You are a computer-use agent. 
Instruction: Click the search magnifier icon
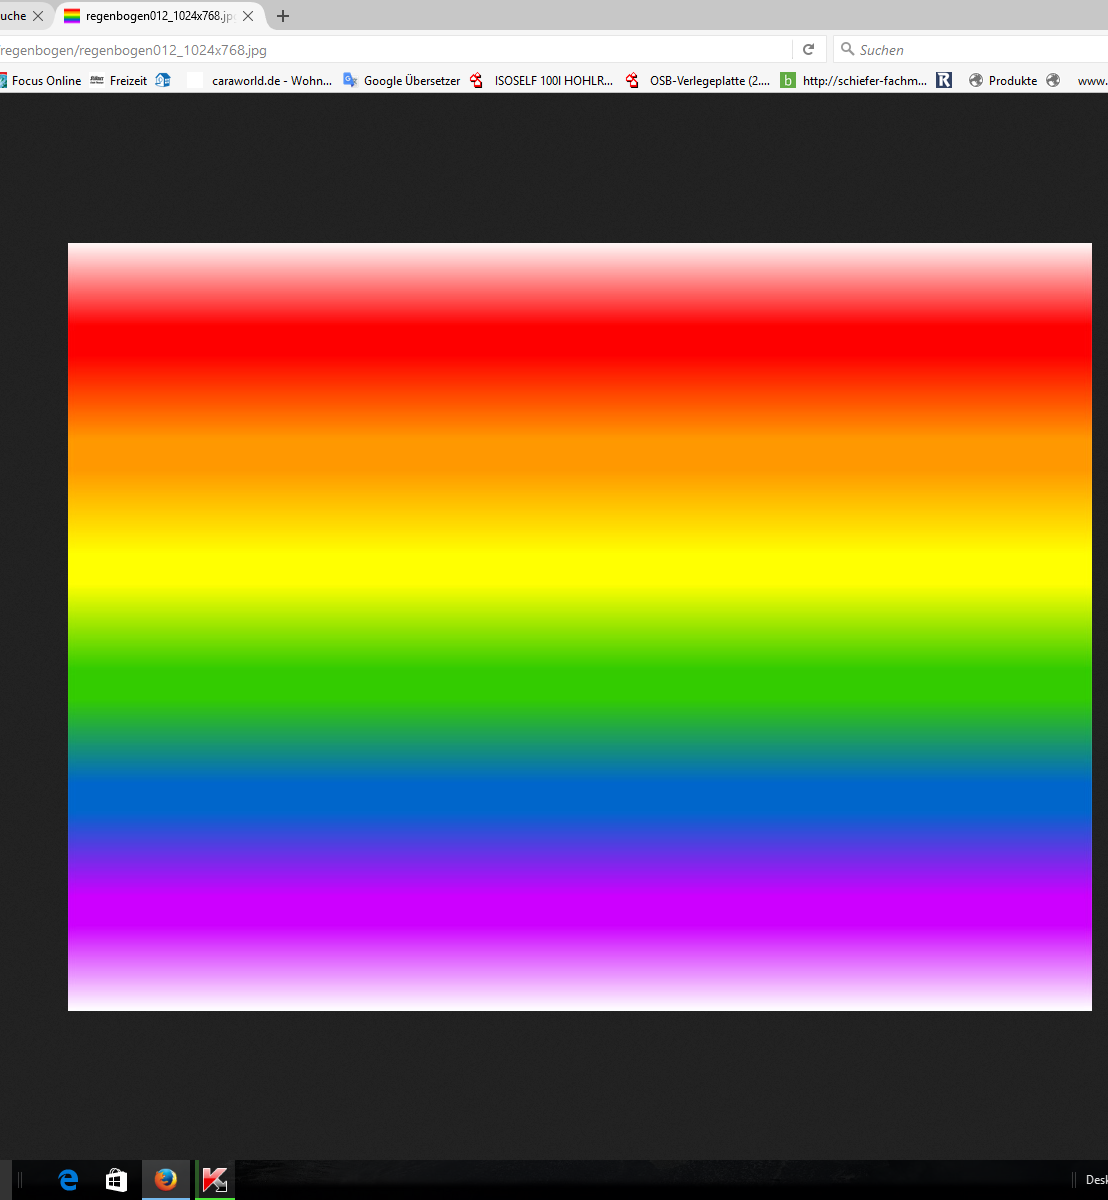pyautogui.click(x=847, y=49)
